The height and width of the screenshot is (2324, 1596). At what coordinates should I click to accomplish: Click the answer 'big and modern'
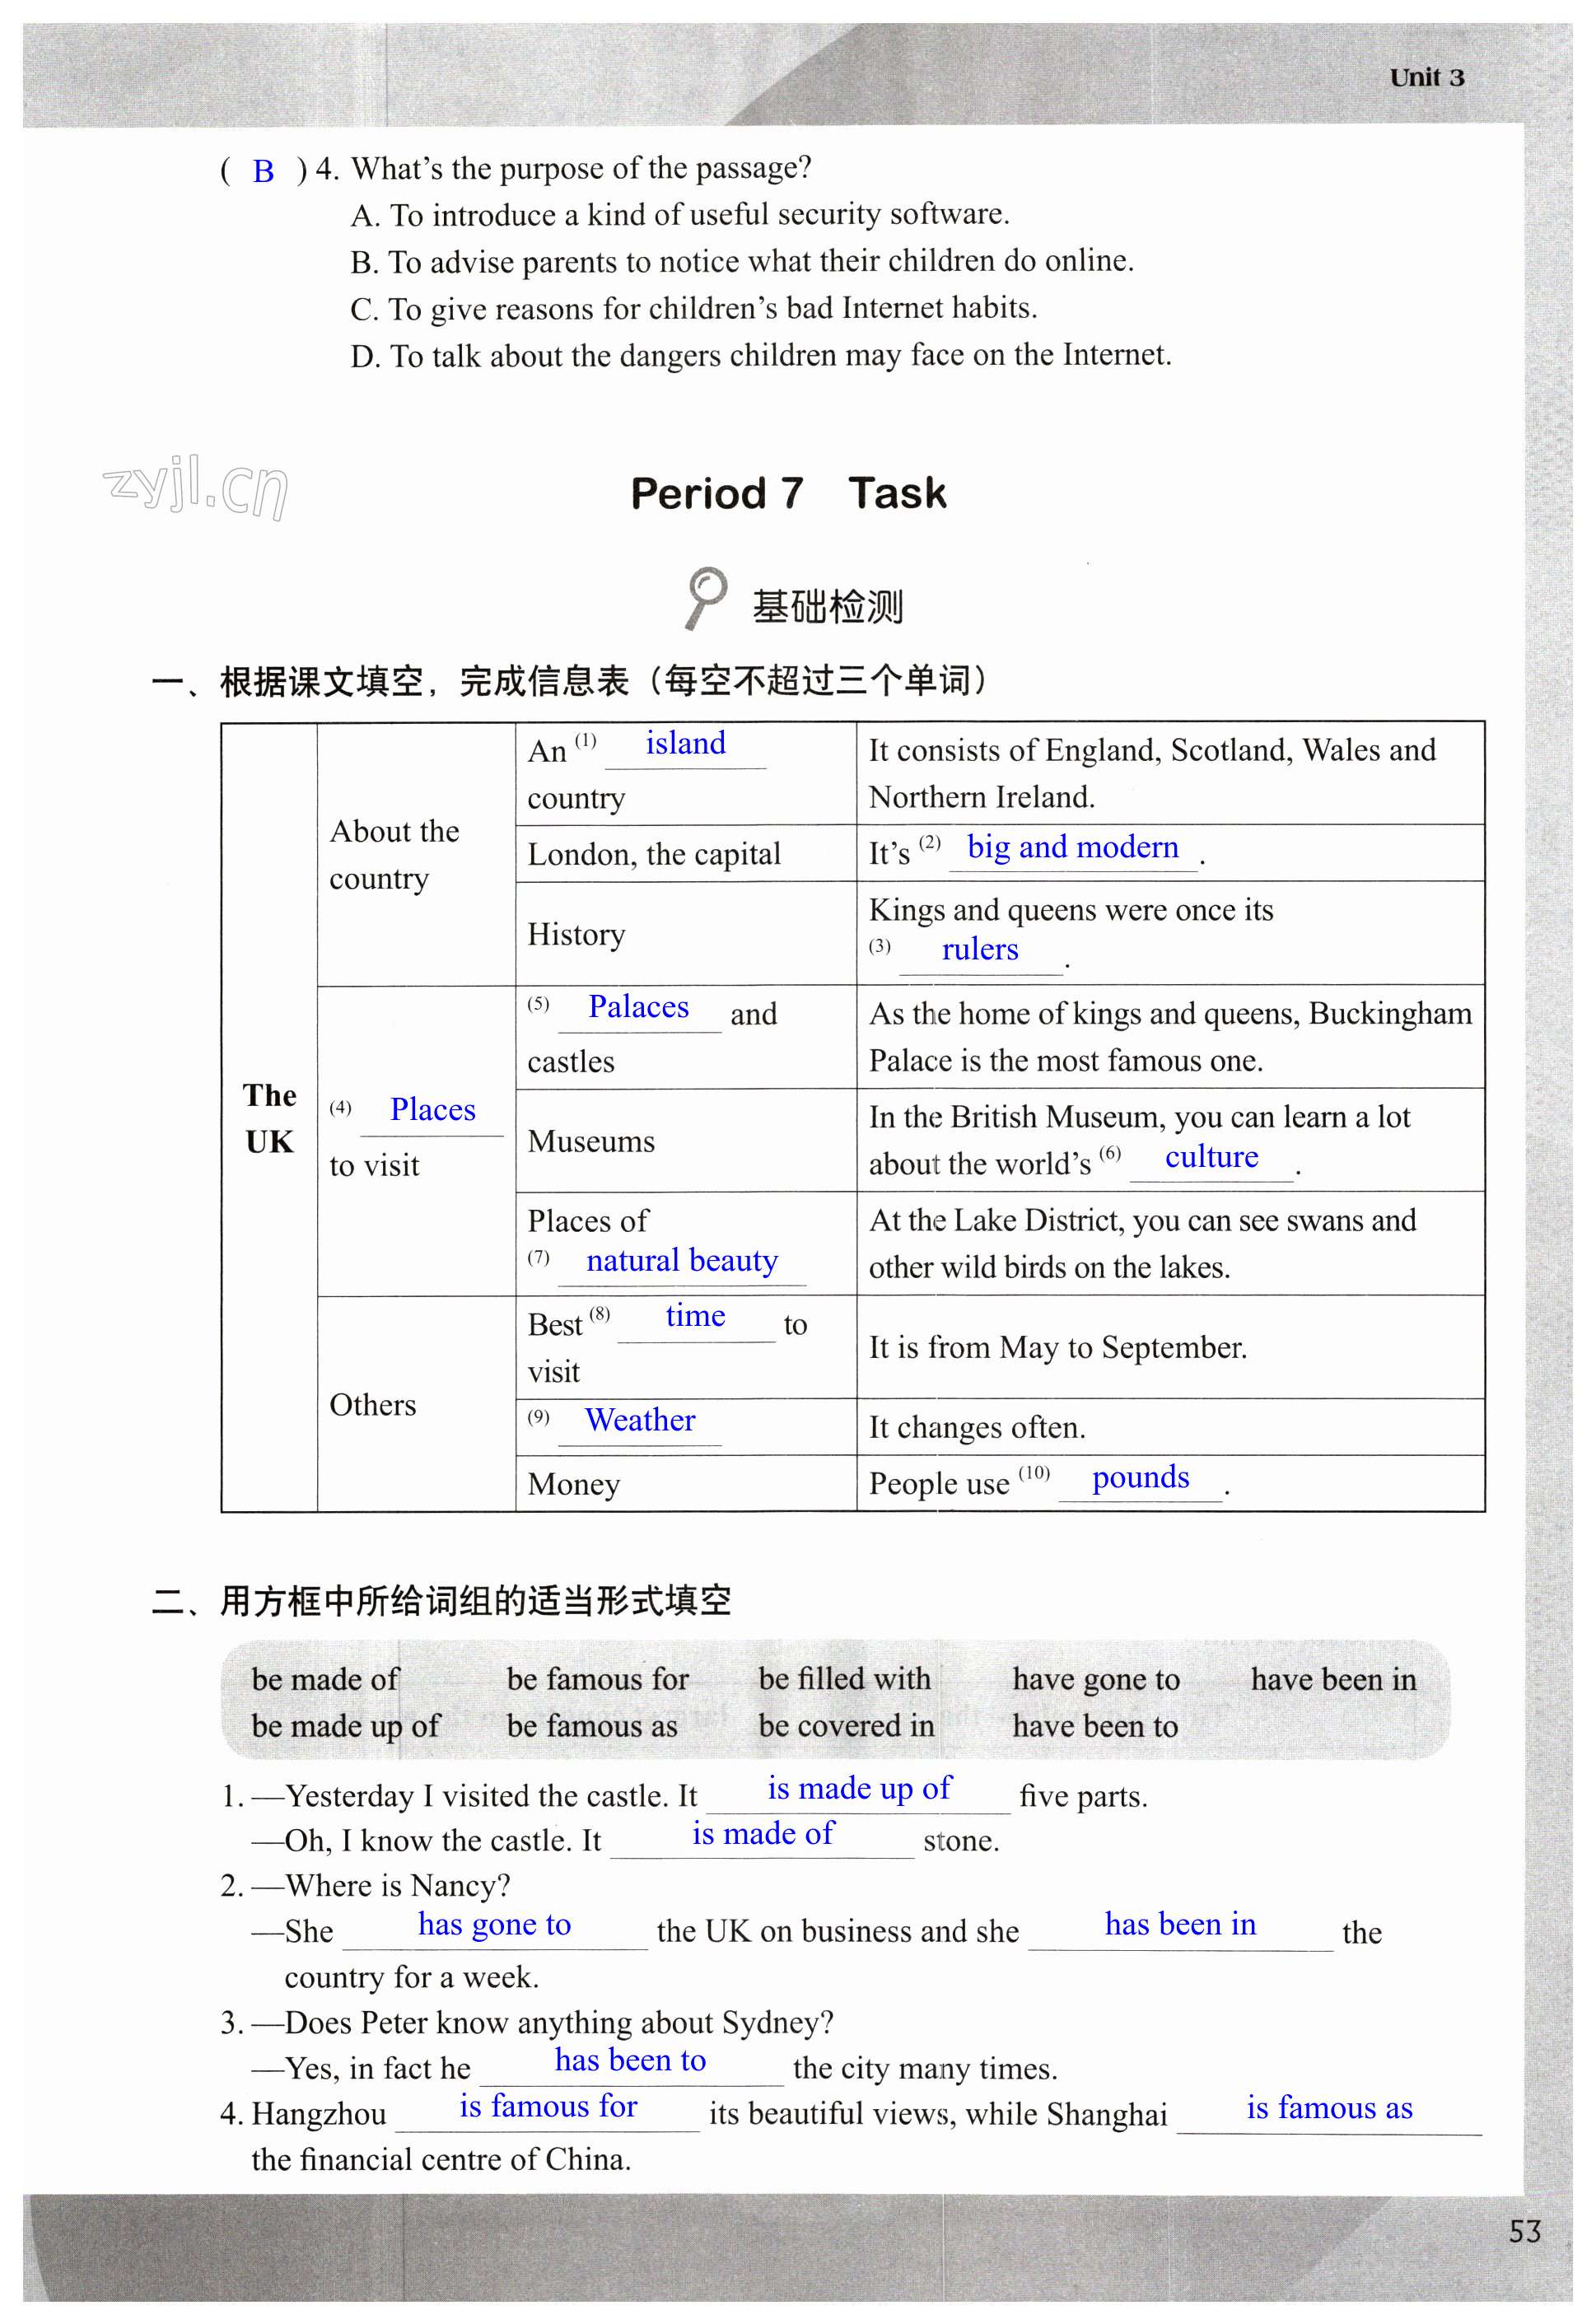click(x=1072, y=847)
